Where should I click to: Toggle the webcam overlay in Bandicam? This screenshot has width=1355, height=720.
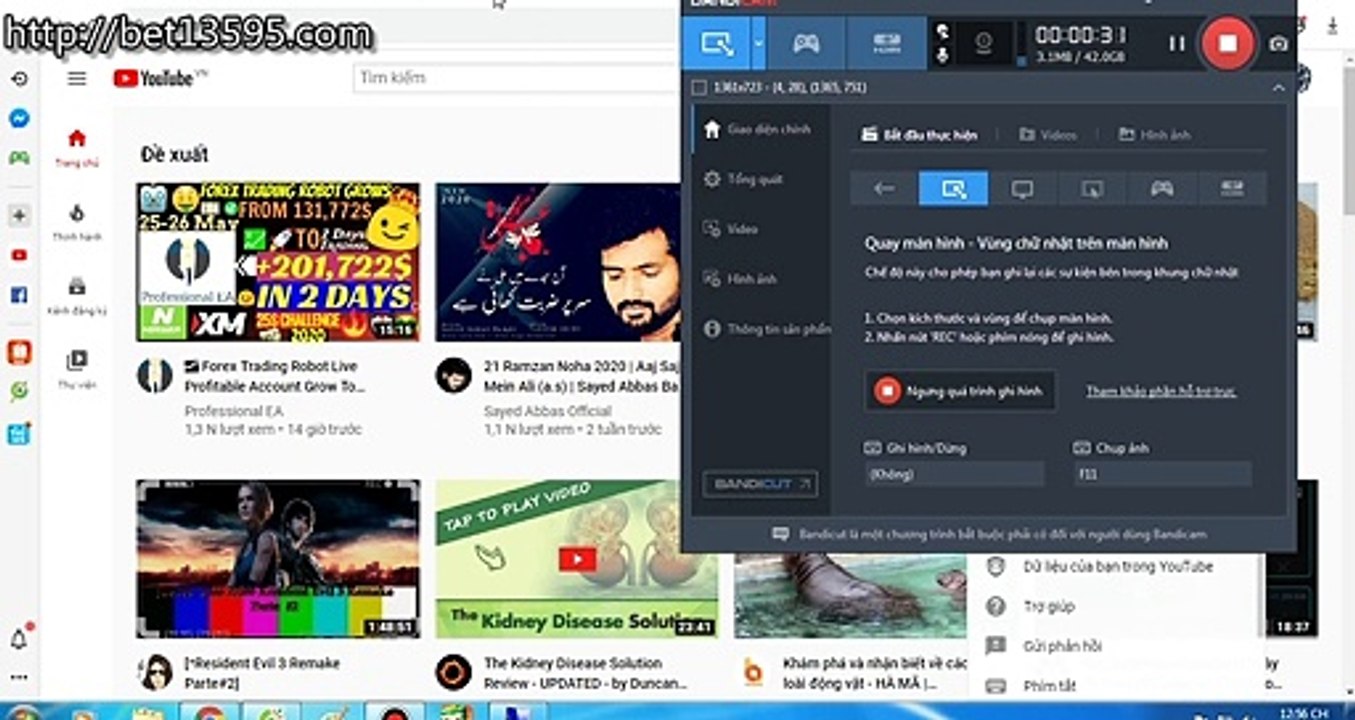pos(983,43)
